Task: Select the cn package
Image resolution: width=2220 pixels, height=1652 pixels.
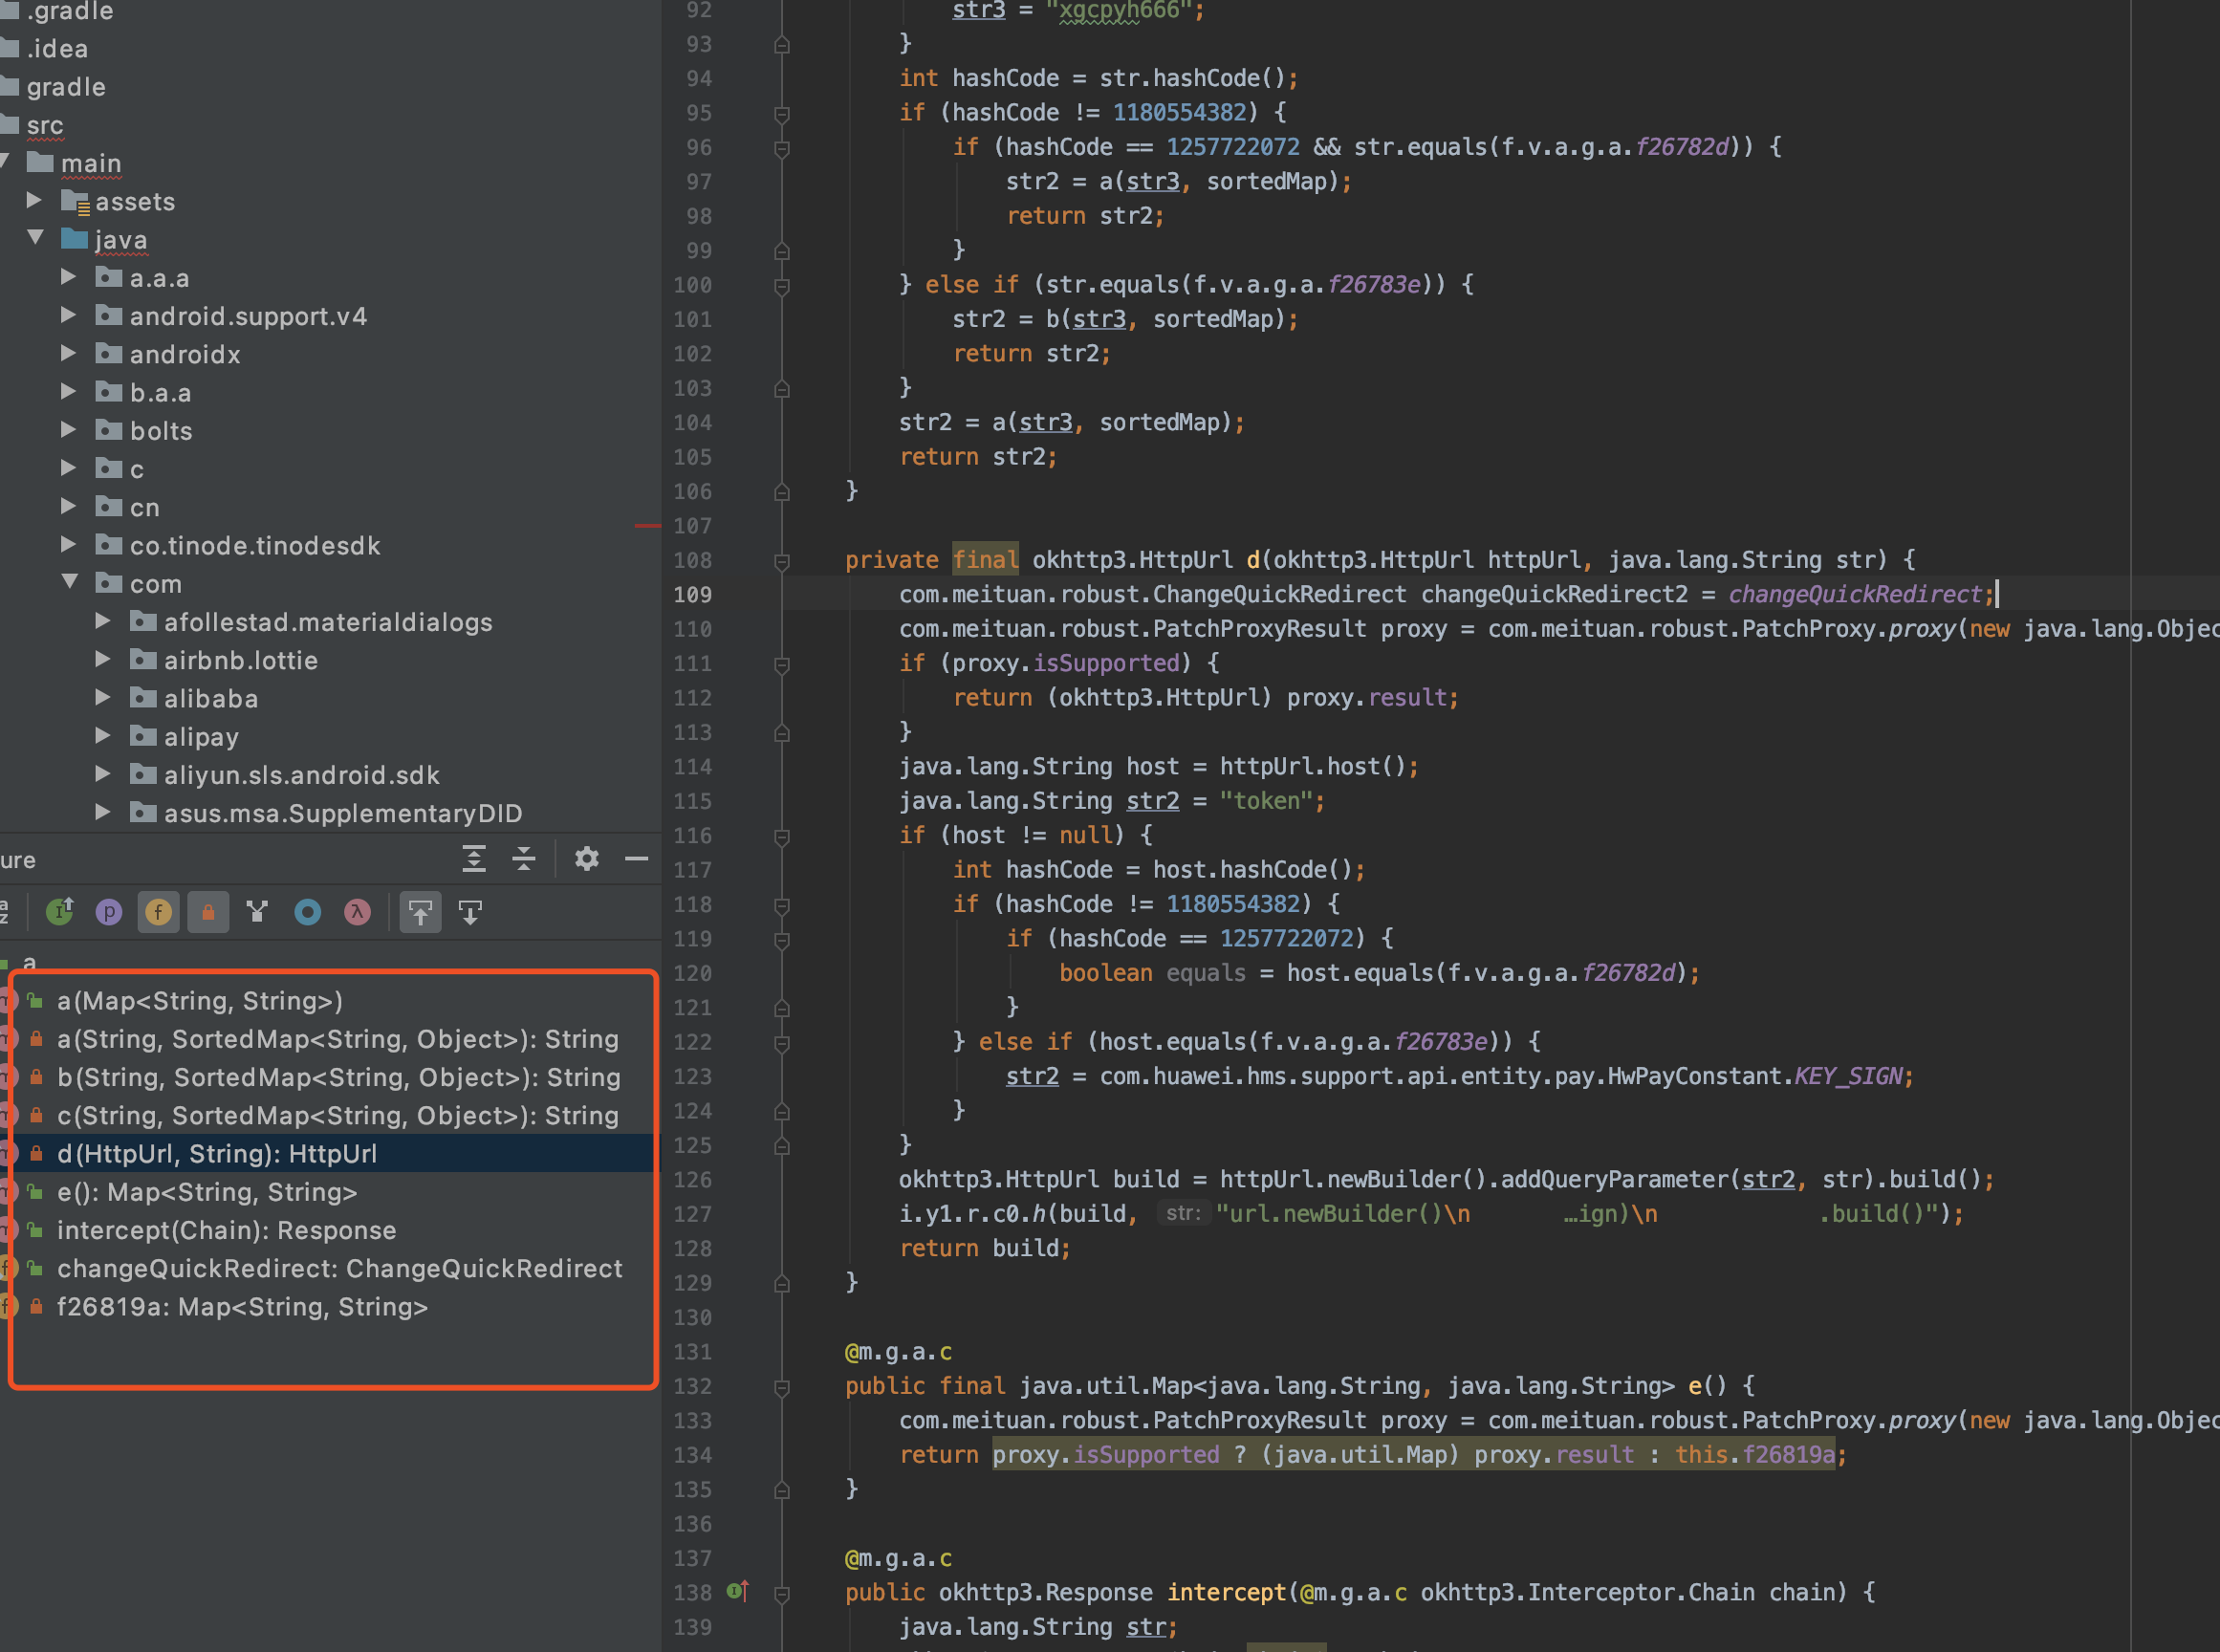Action: (x=145, y=508)
